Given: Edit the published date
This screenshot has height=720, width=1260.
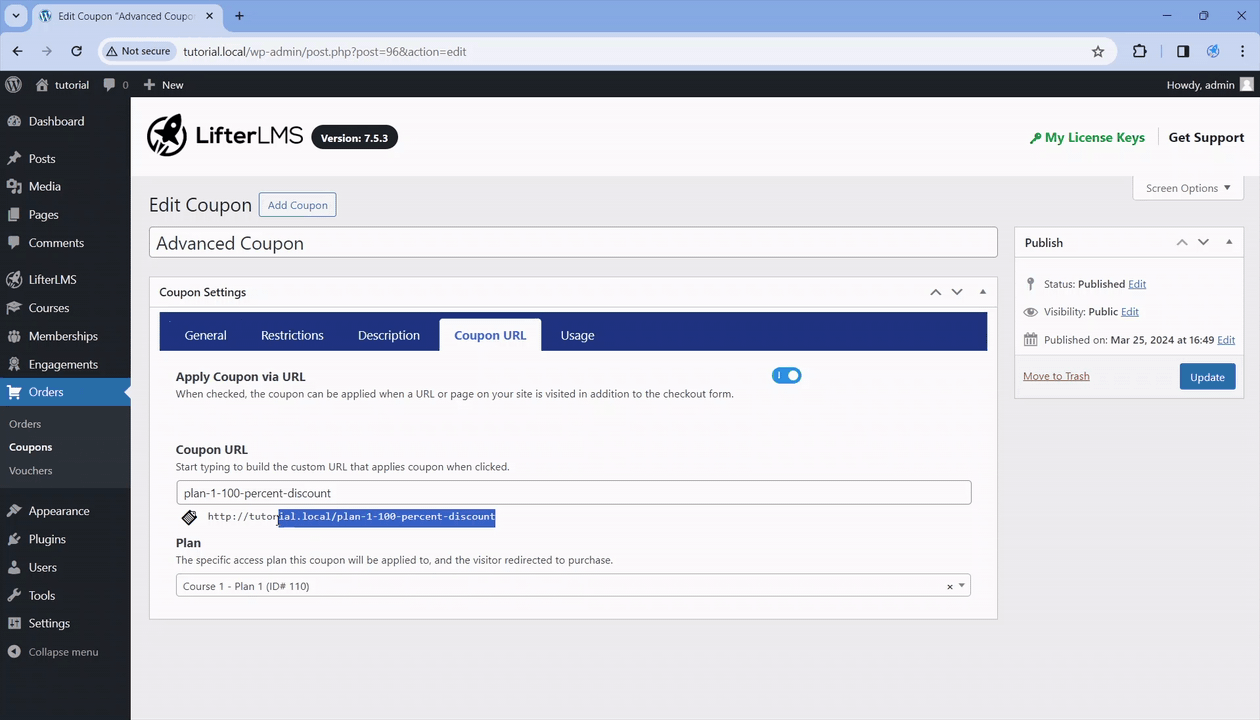Looking at the screenshot, I should pos(1226,340).
